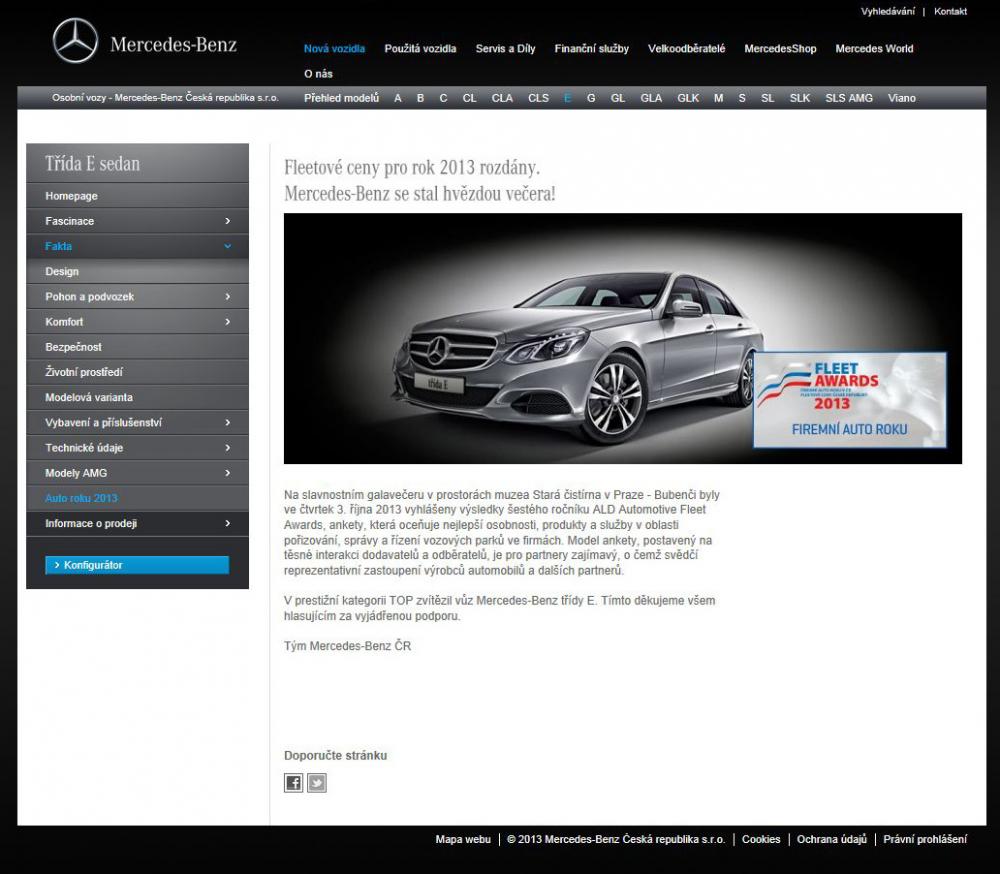Open Servis a Díly menu
This screenshot has height=874, width=1000.
[x=505, y=48]
